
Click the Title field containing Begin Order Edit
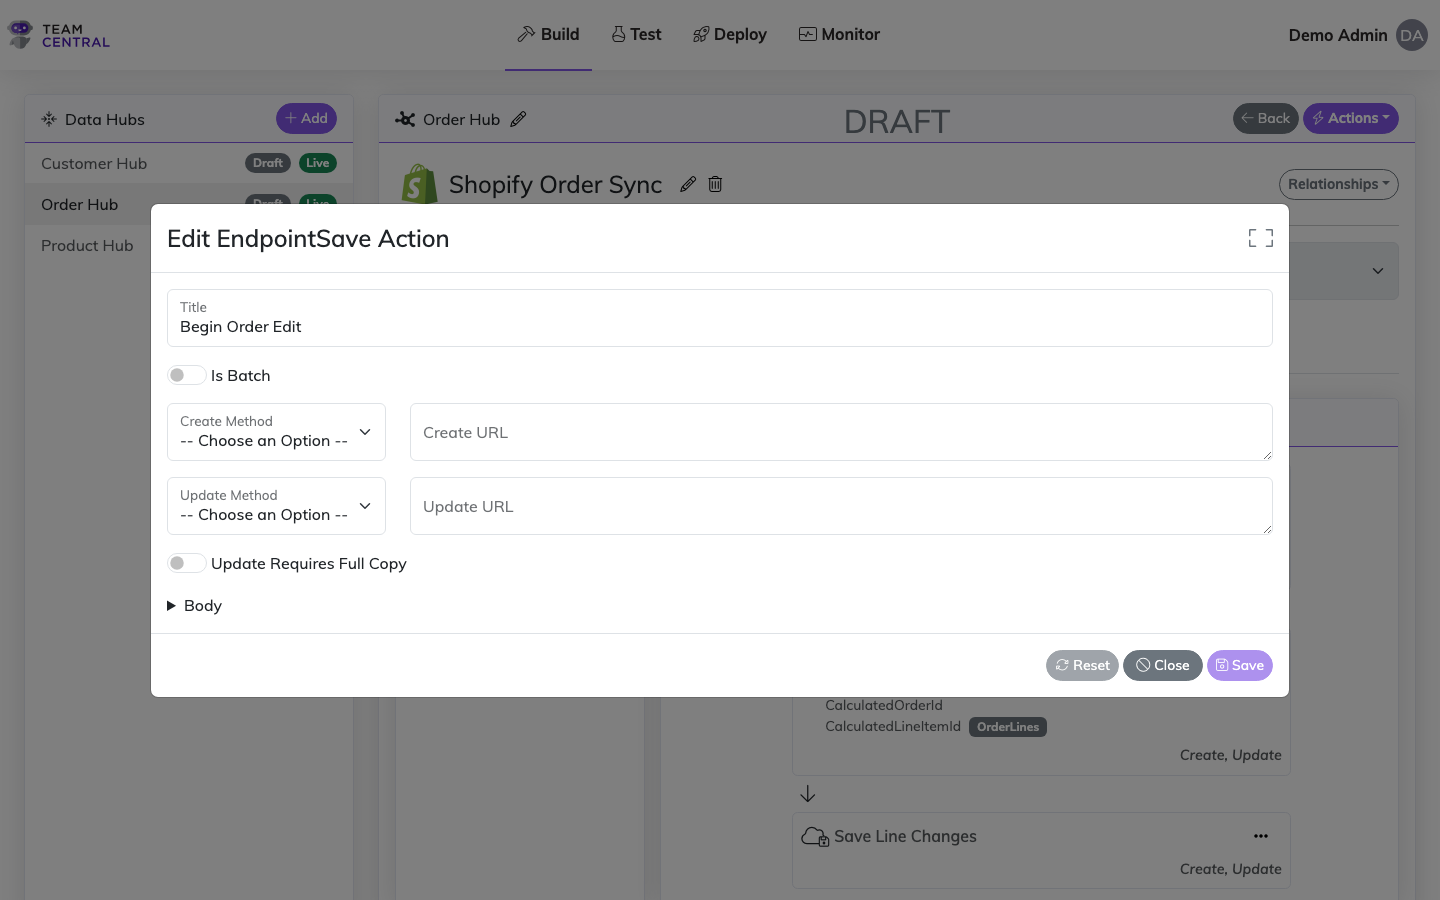coord(720,326)
